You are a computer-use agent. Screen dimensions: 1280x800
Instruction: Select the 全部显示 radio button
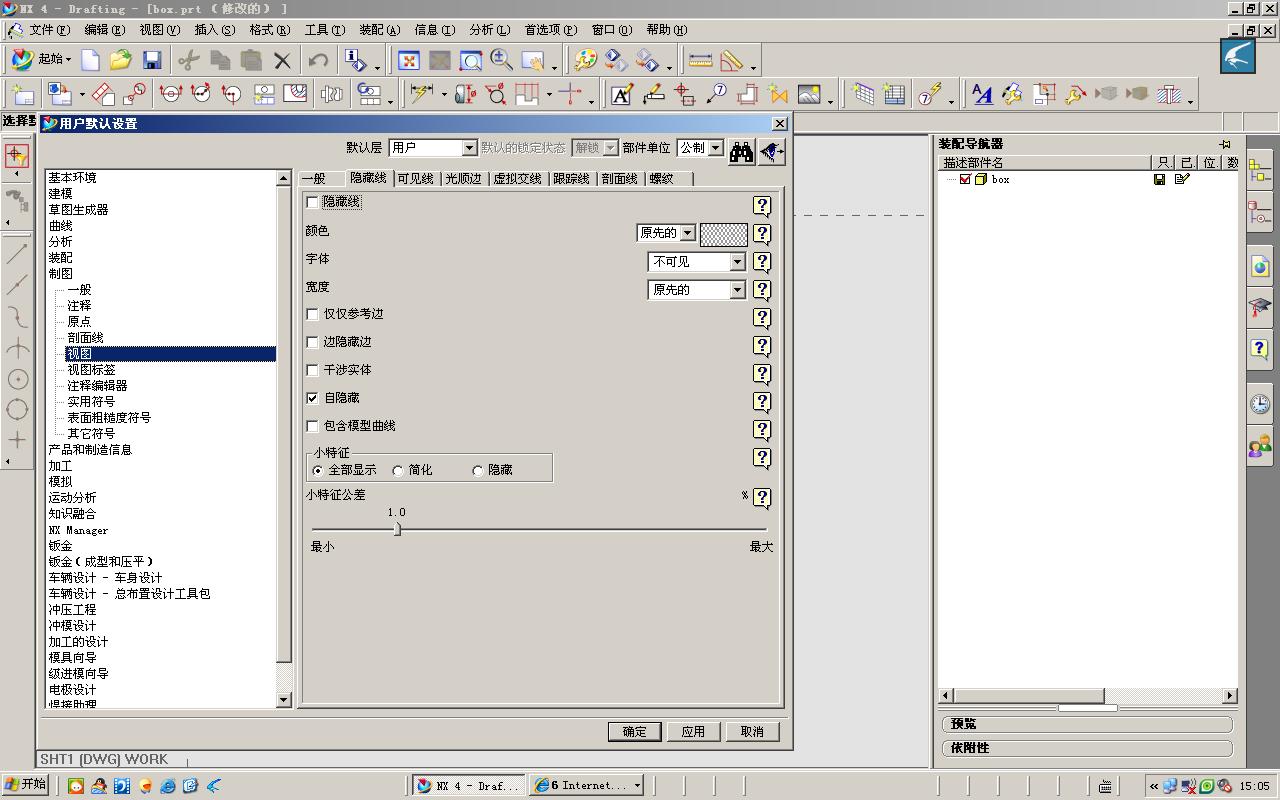(318, 470)
